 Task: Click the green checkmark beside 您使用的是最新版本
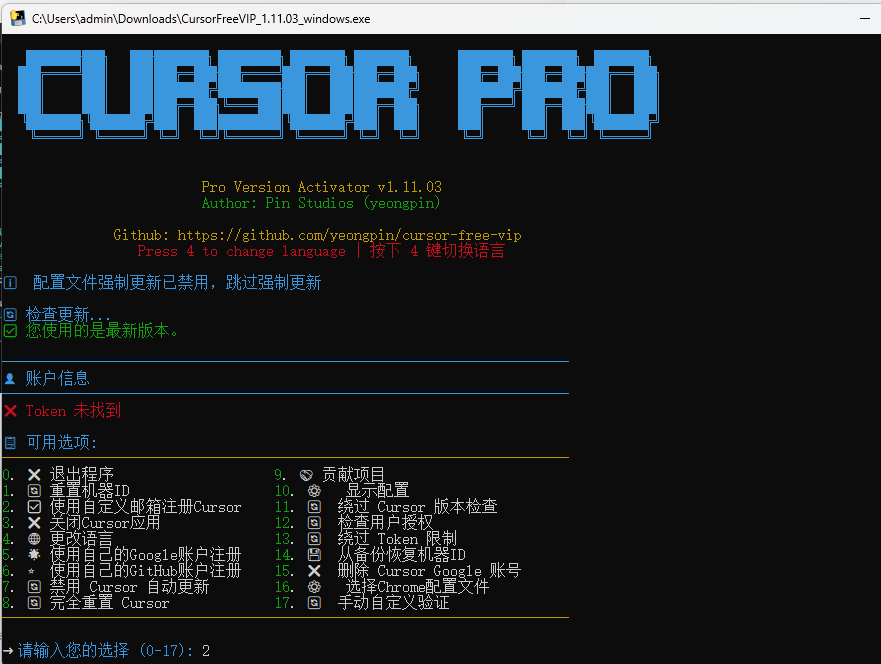(x=10, y=330)
